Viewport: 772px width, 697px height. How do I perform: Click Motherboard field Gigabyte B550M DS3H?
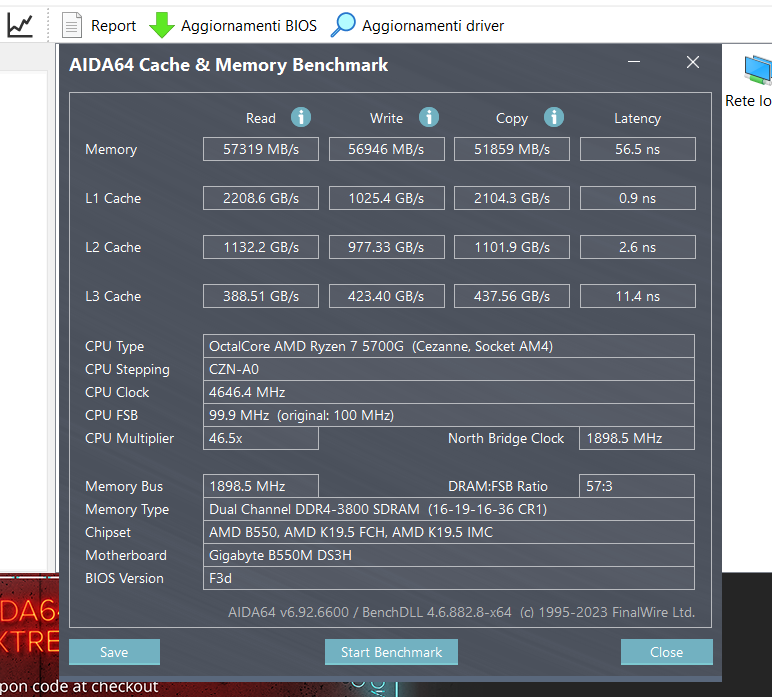(x=449, y=555)
